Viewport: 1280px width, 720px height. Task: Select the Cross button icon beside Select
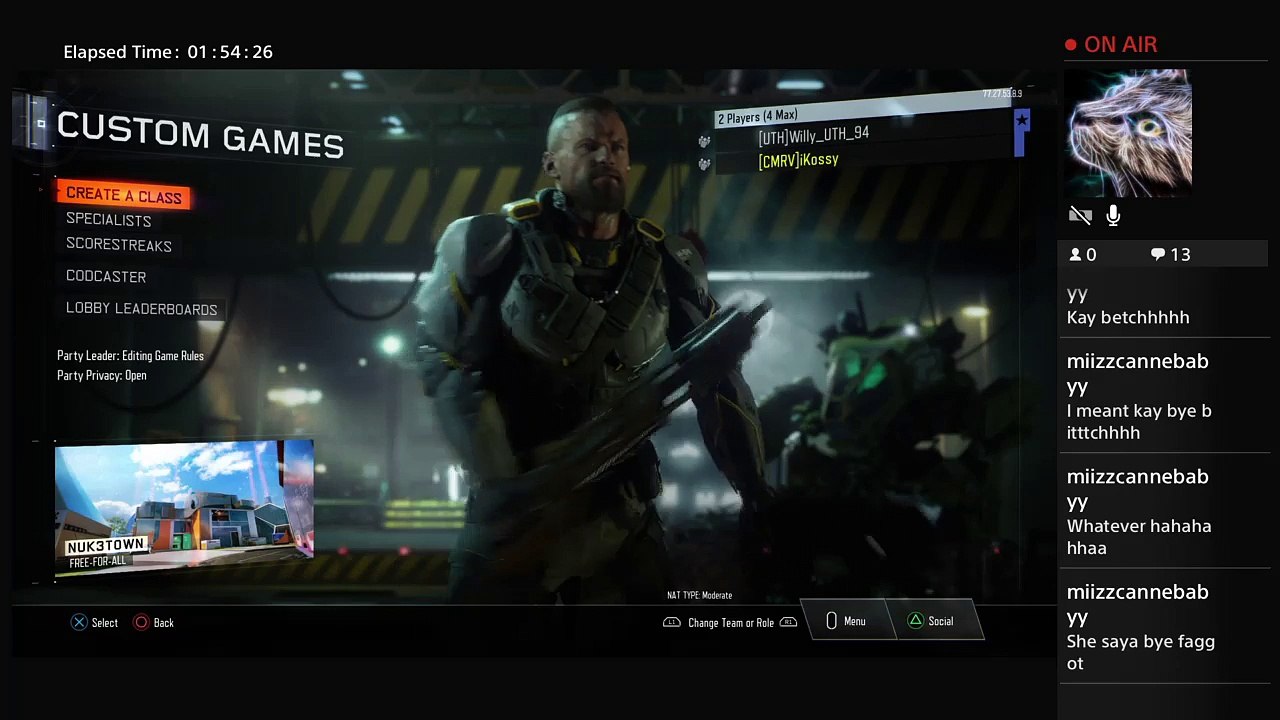click(79, 622)
